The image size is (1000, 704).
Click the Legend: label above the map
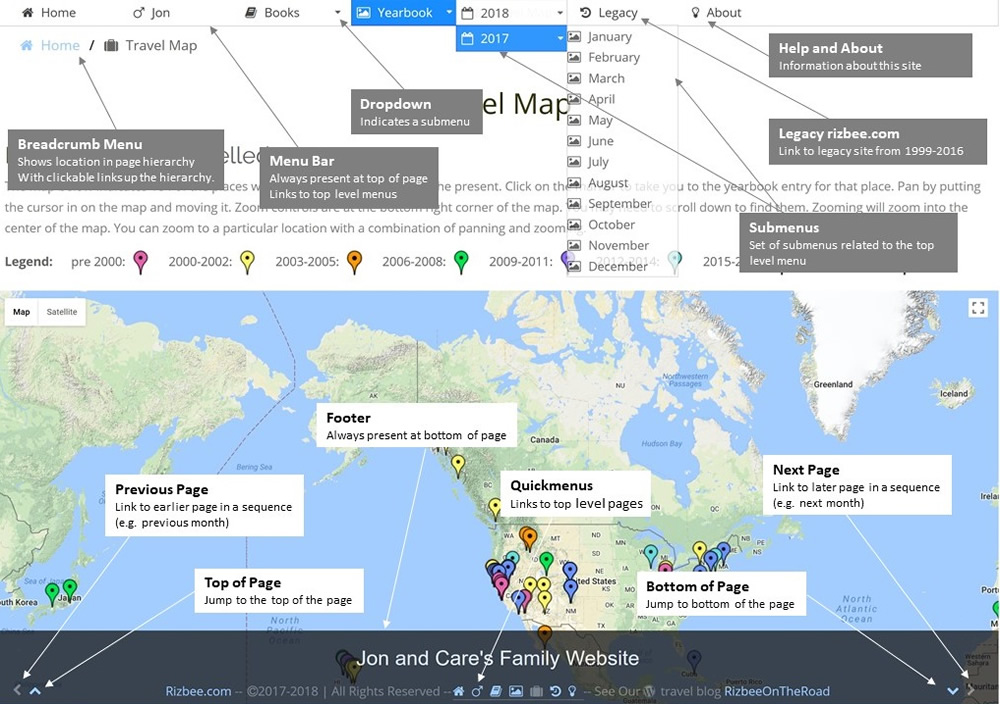point(29,261)
